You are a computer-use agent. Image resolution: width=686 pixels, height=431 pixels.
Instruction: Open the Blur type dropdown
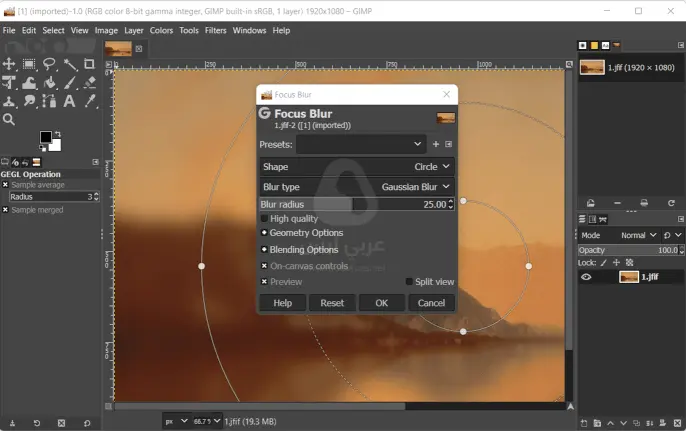pyautogui.click(x=357, y=187)
